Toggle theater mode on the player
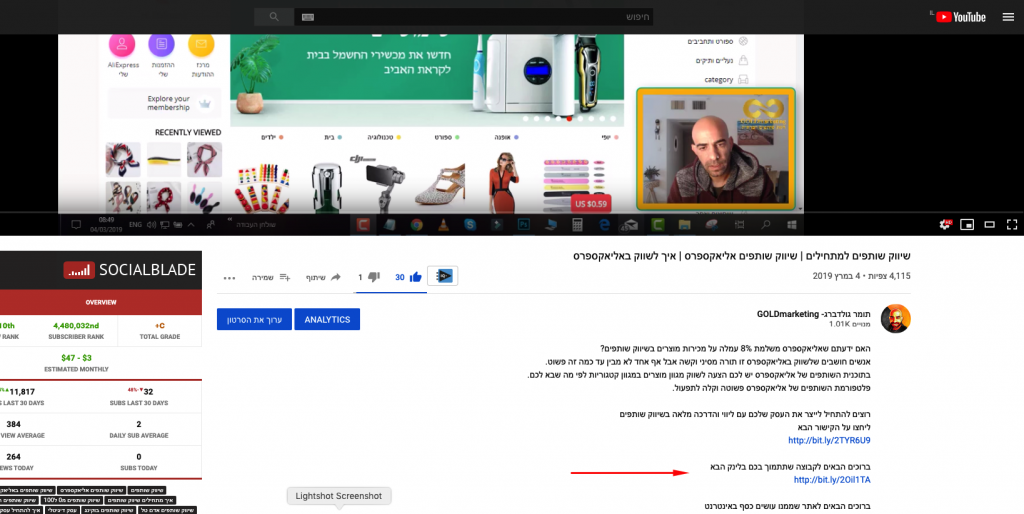 pos(989,224)
